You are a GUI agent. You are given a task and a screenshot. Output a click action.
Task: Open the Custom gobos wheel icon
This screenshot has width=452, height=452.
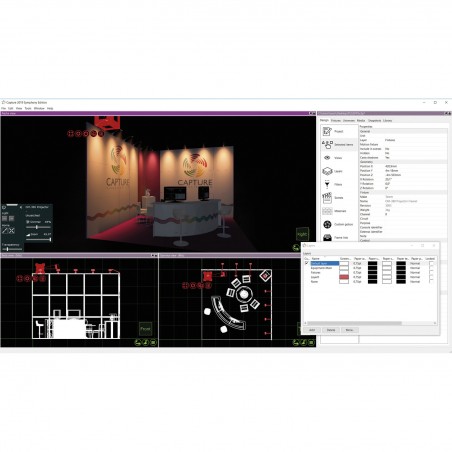tap(327, 224)
